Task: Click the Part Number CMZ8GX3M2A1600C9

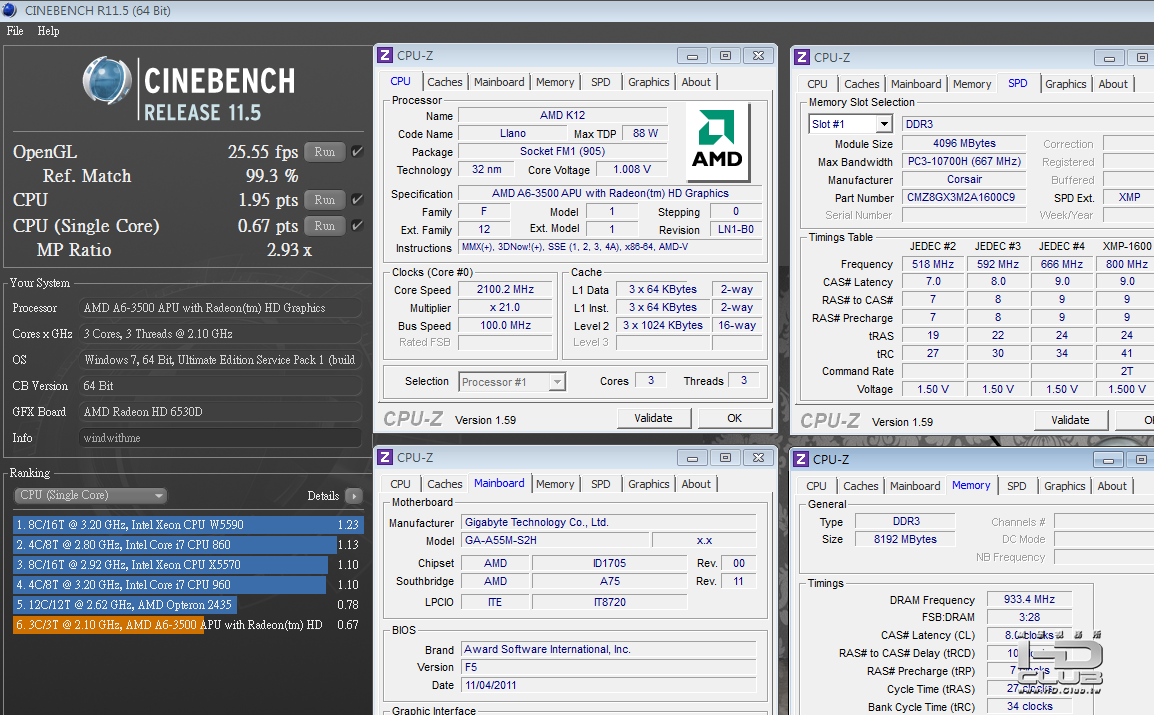Action: pos(963,197)
